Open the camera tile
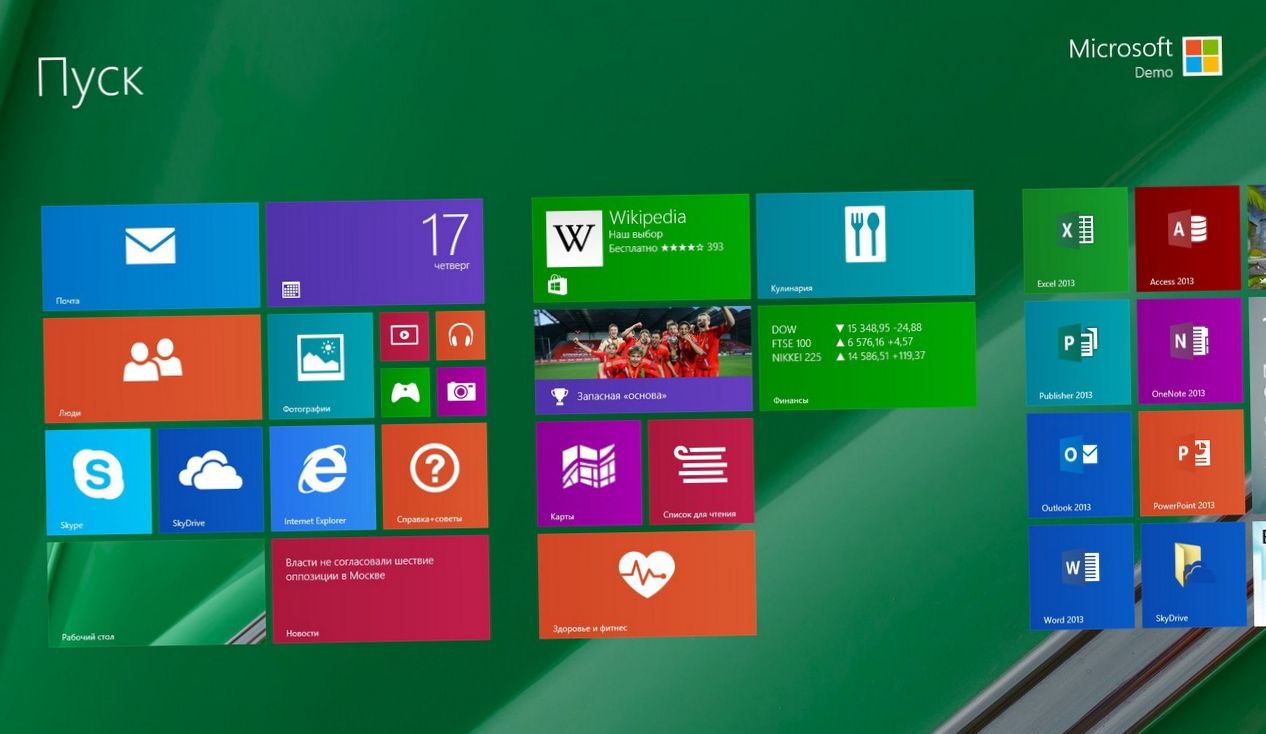1266x734 pixels. pos(461,391)
